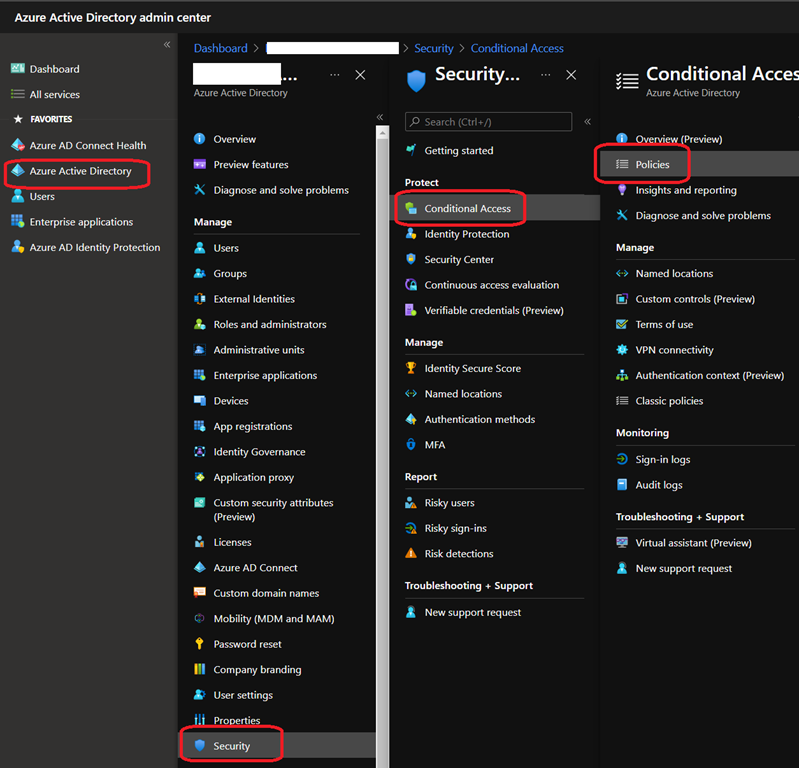Click the Azure AD Connect Health icon

click(17, 145)
